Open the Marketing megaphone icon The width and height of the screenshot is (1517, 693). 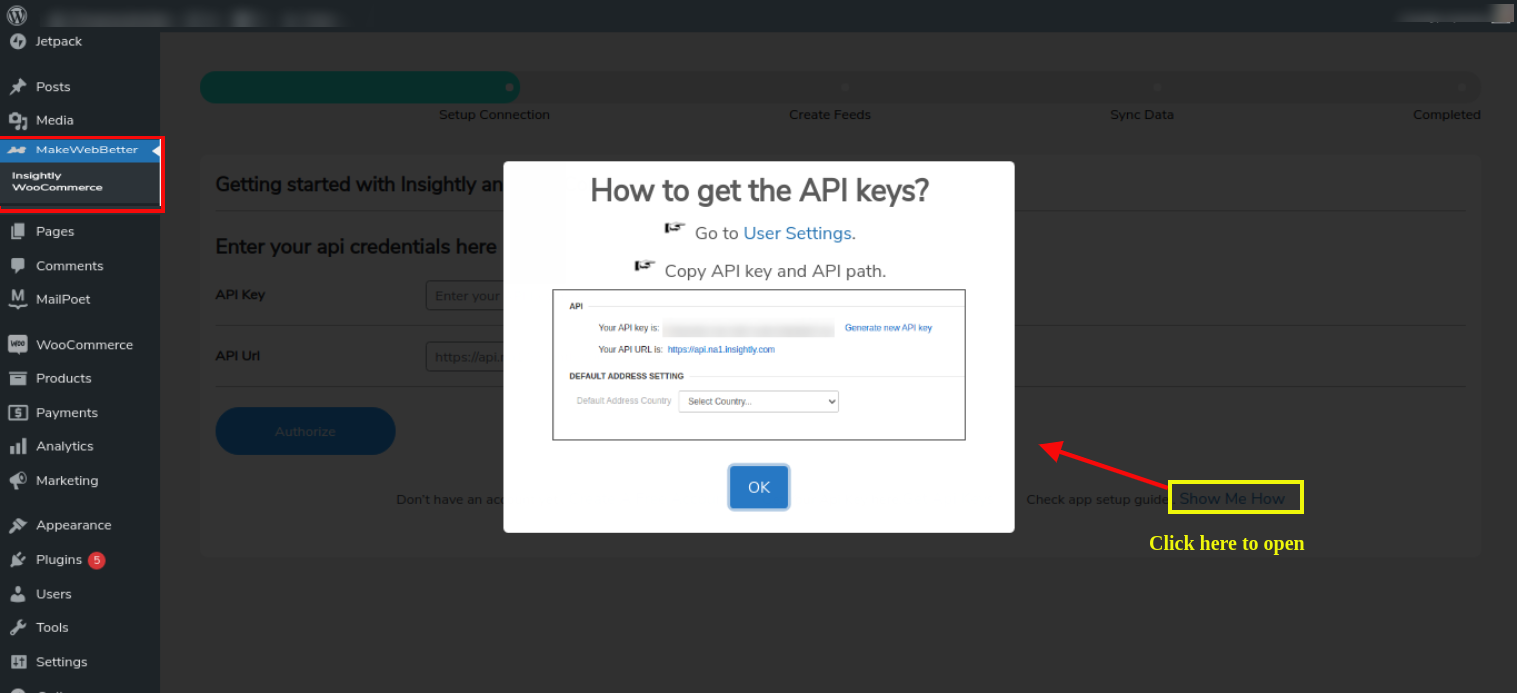click(x=18, y=480)
